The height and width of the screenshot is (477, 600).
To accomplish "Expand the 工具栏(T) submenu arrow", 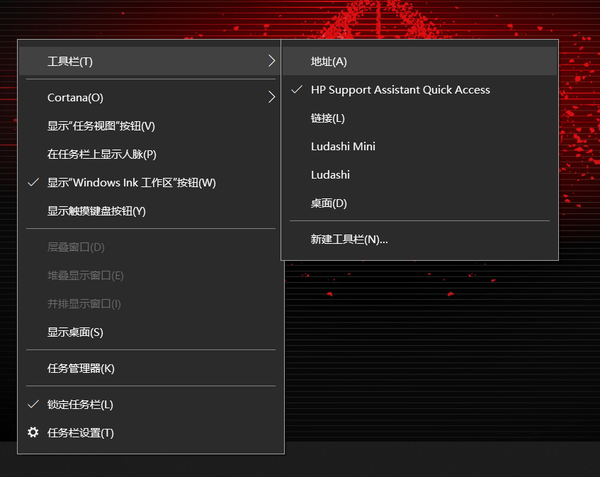I will [x=271, y=62].
